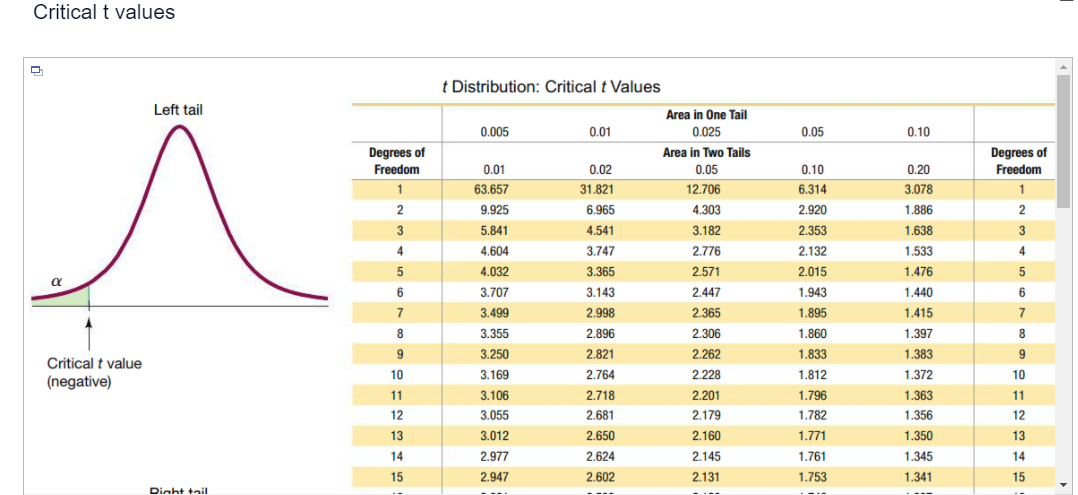Click the cell 5.841
The image size is (1078, 495).
pos(494,231)
